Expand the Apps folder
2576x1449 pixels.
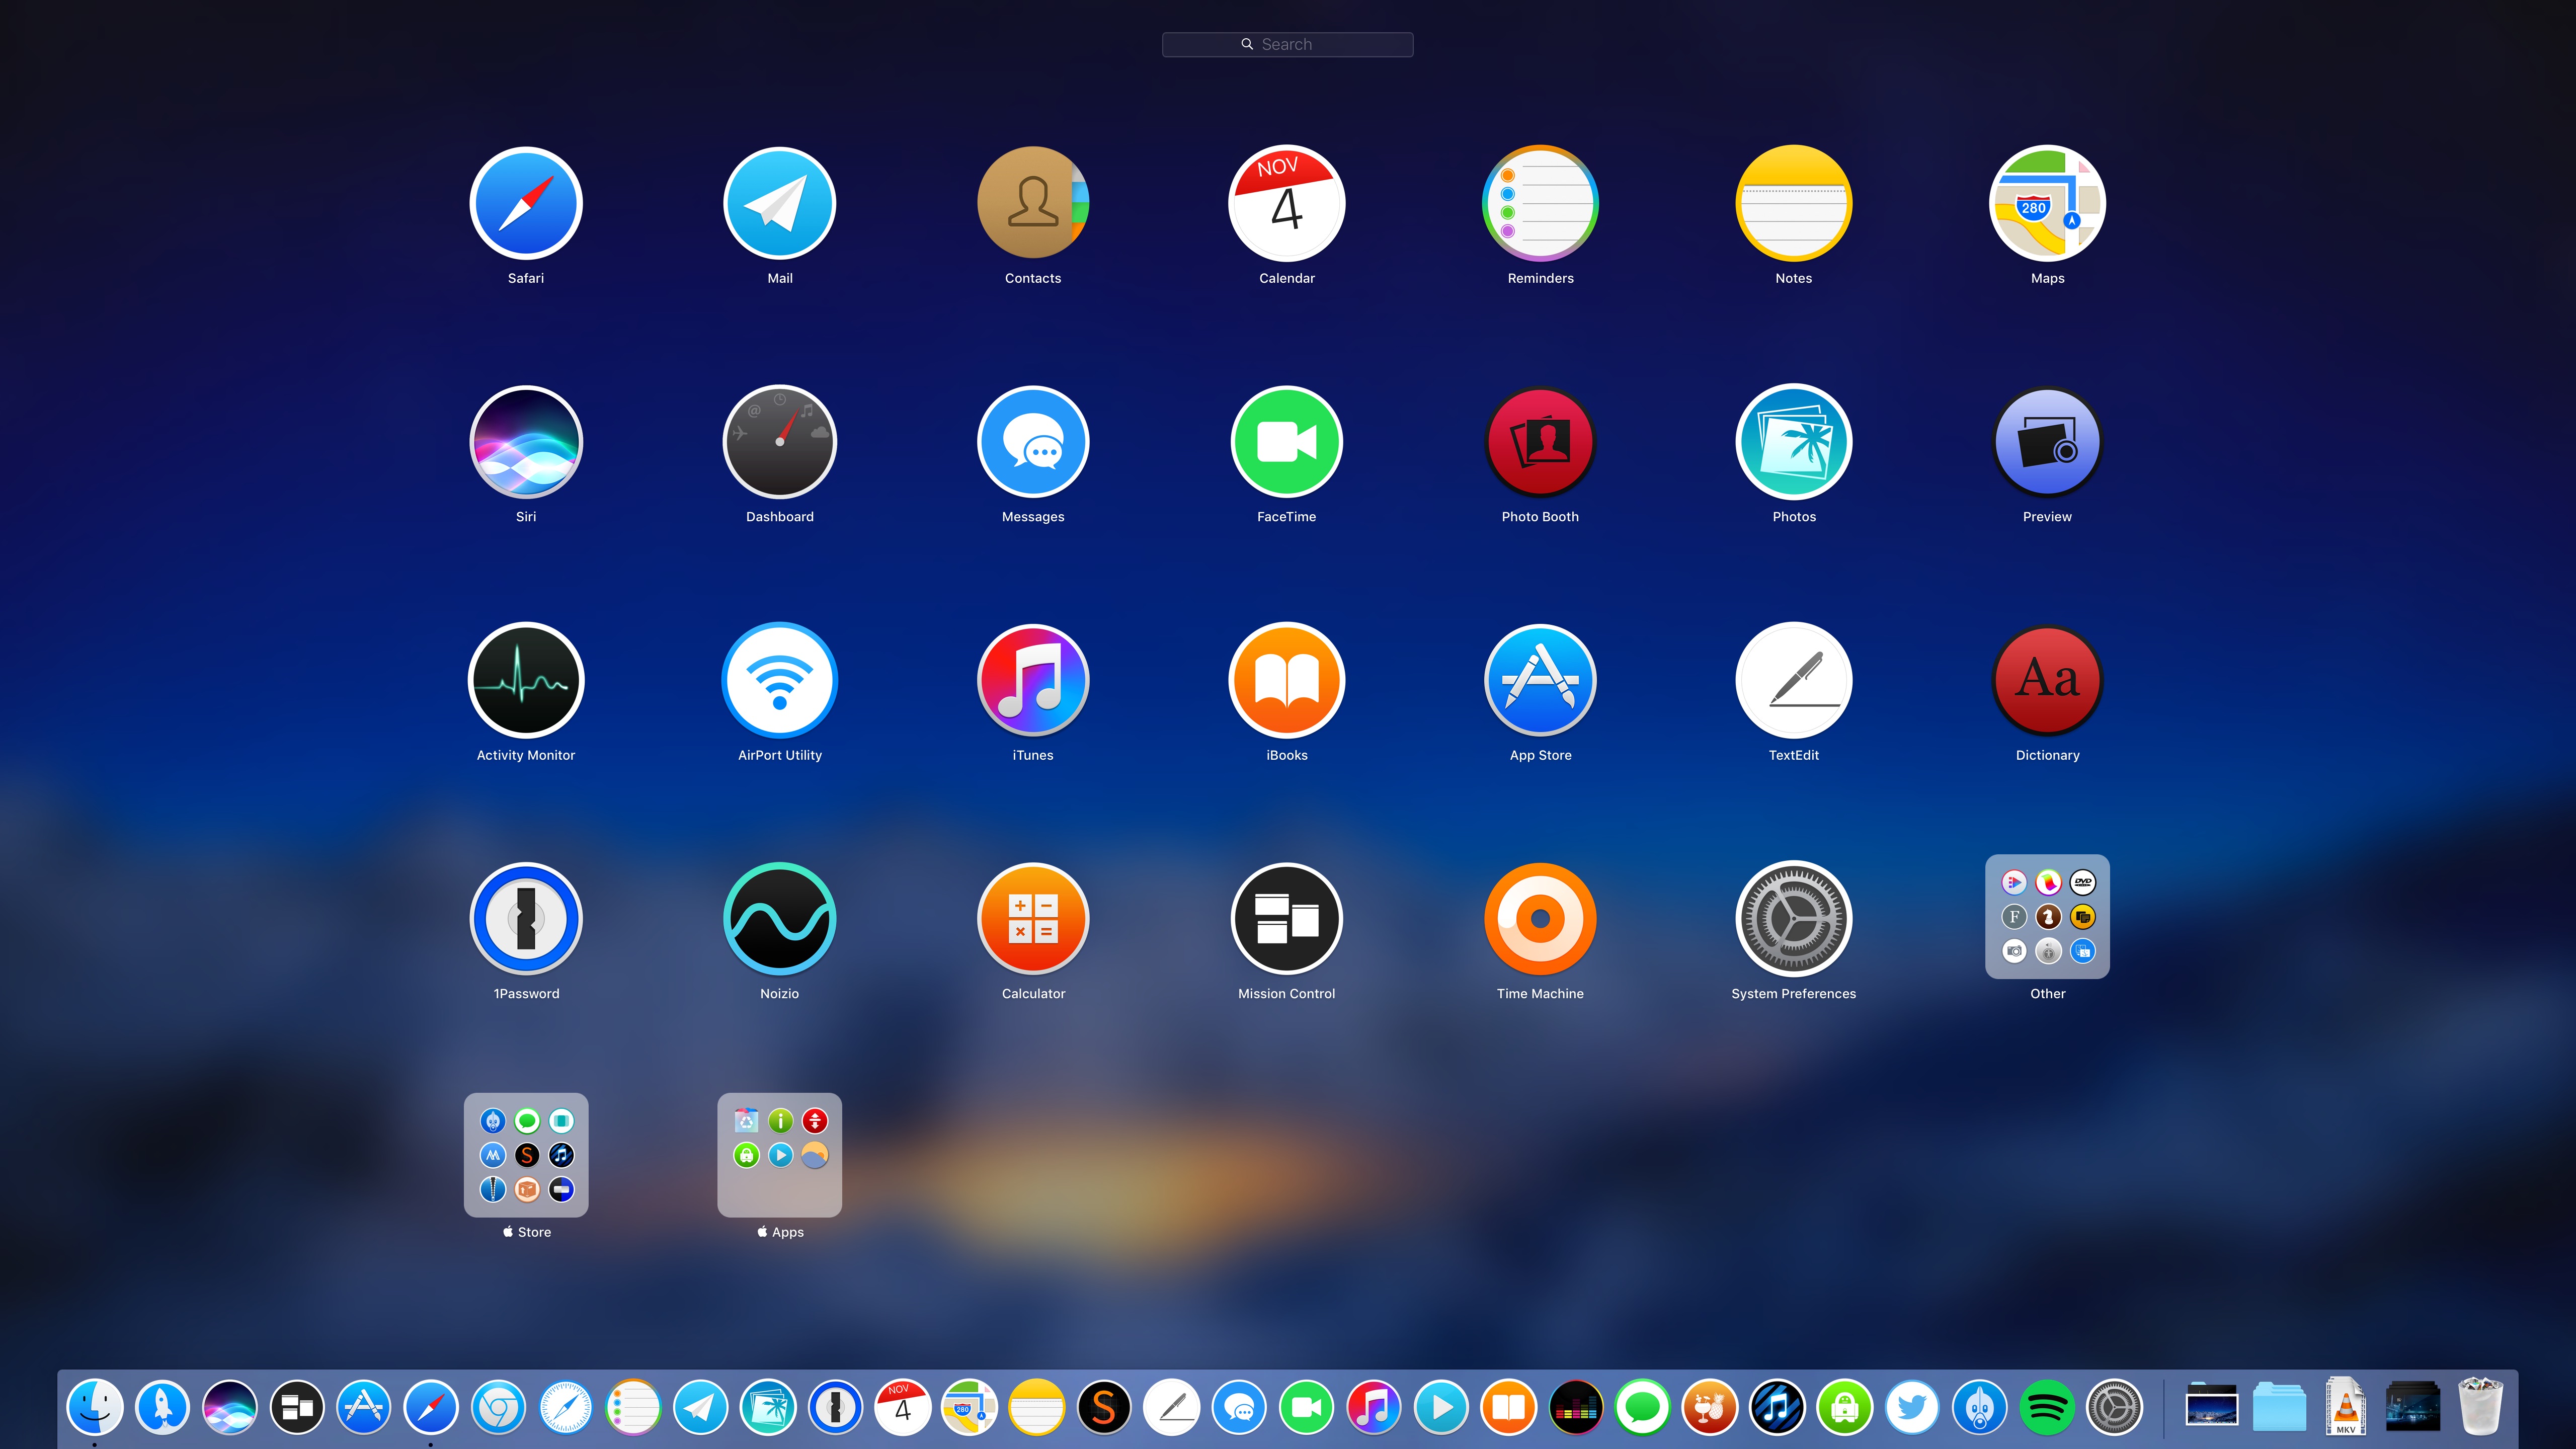[780, 1155]
